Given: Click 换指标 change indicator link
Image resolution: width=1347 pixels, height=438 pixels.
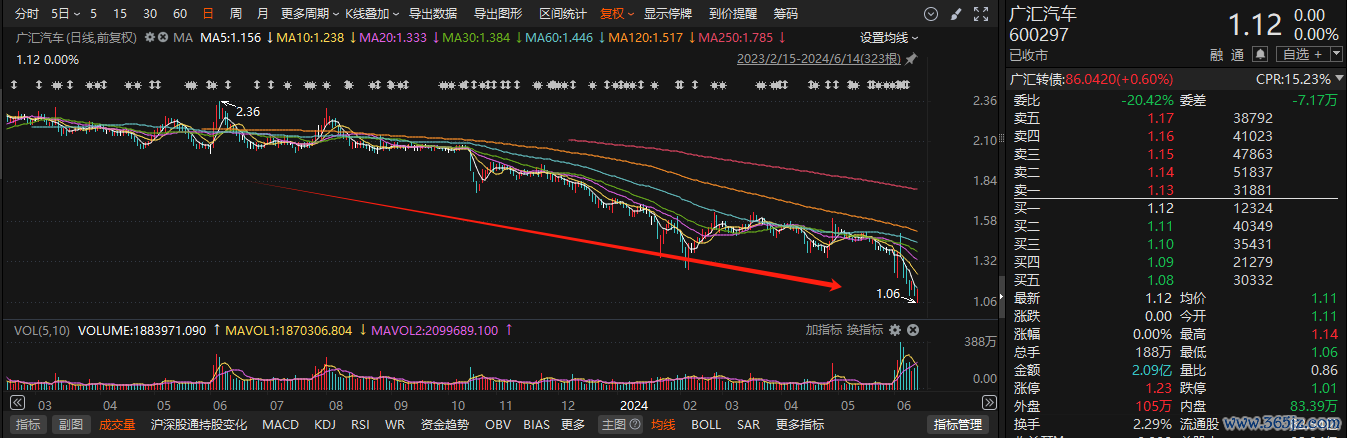Looking at the screenshot, I should pyautogui.click(x=865, y=330).
